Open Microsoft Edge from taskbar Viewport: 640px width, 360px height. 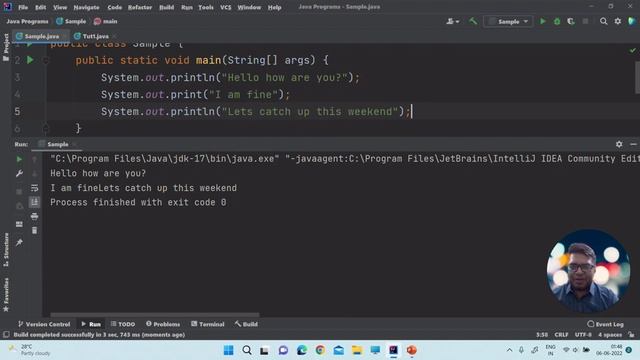click(302, 350)
